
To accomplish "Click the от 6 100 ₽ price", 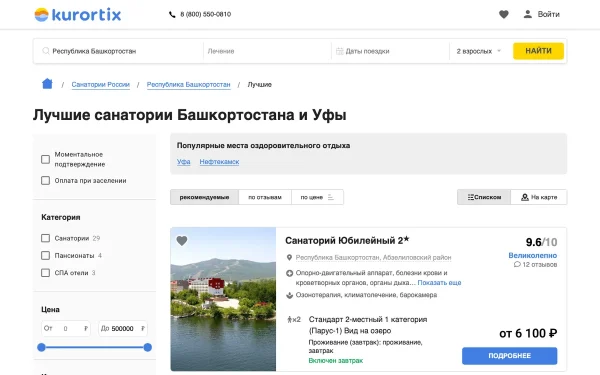I will click(528, 334).
